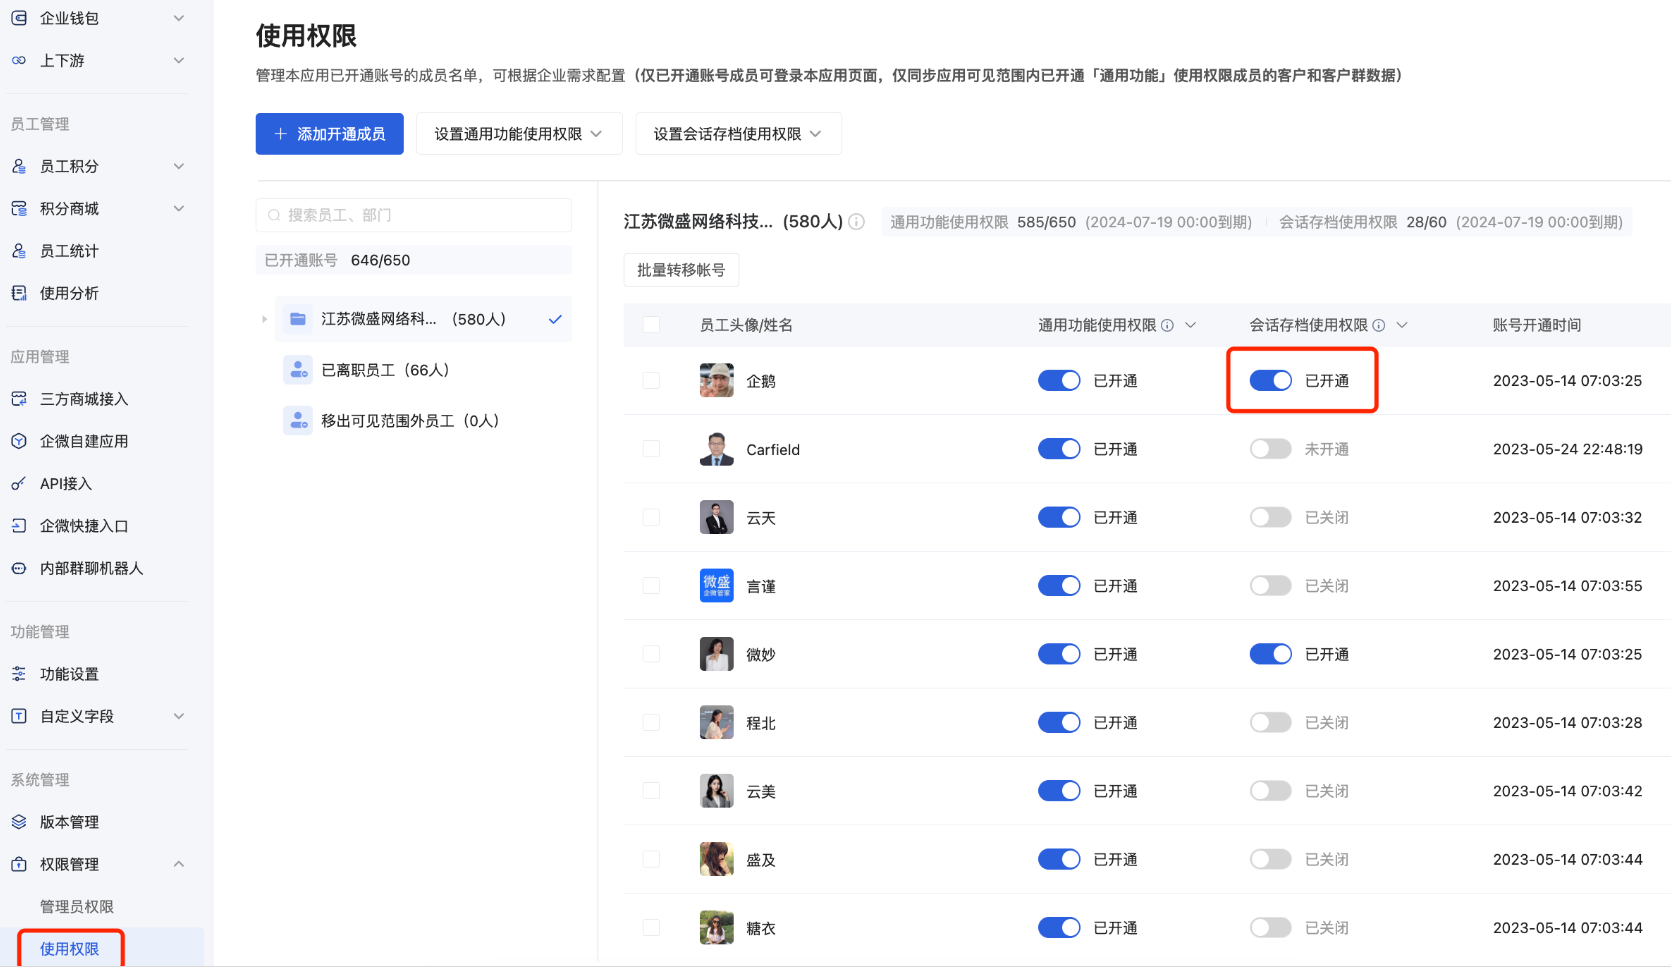Click the 企微快捷入口 icon
Viewport: 1671px width, 967px height.
19,526
